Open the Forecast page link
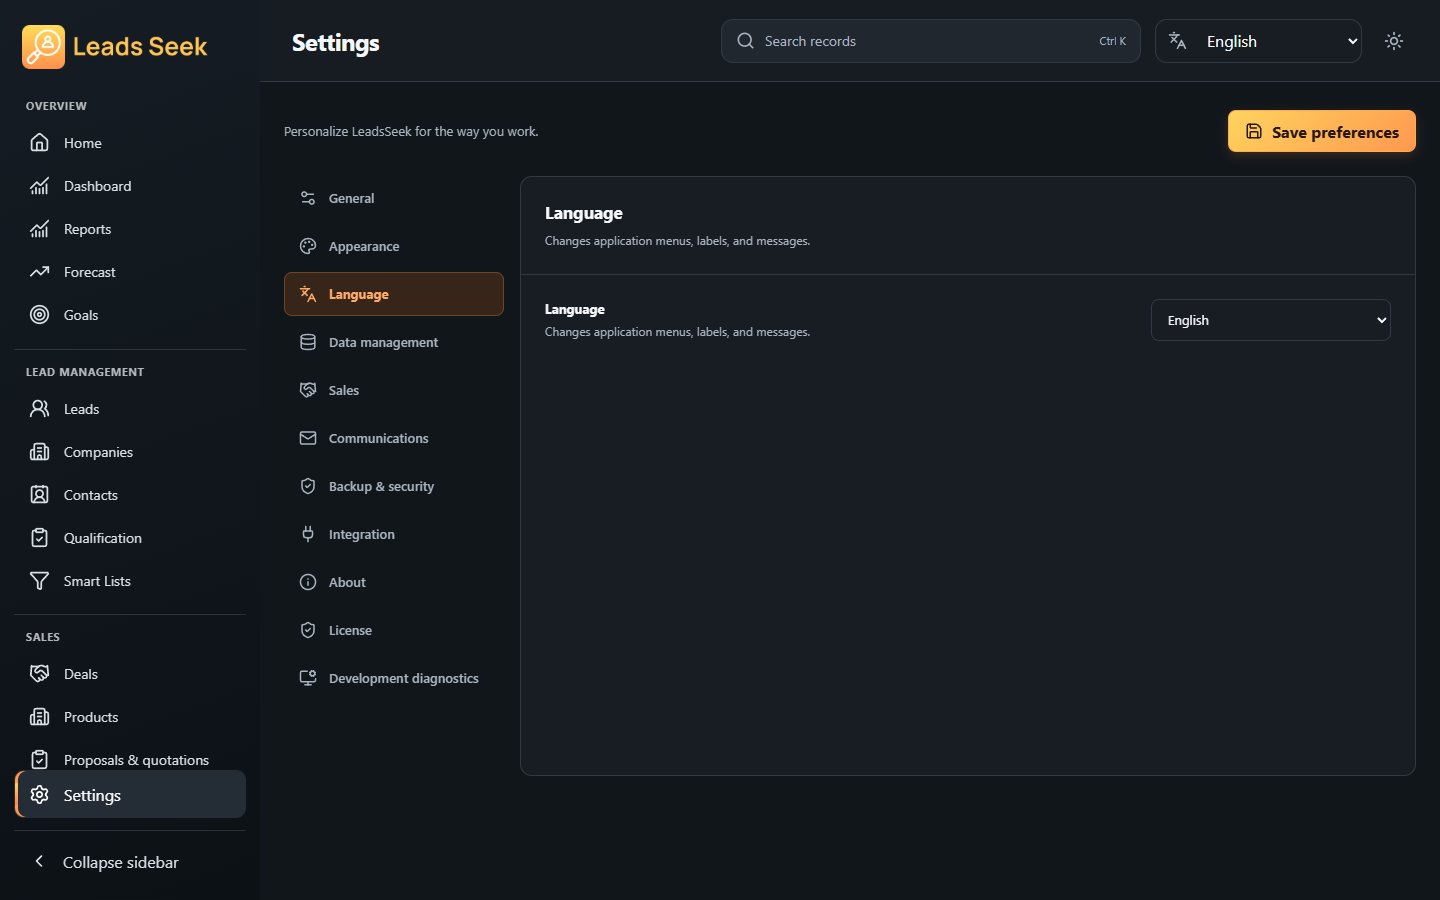This screenshot has width=1440, height=900. 130,272
